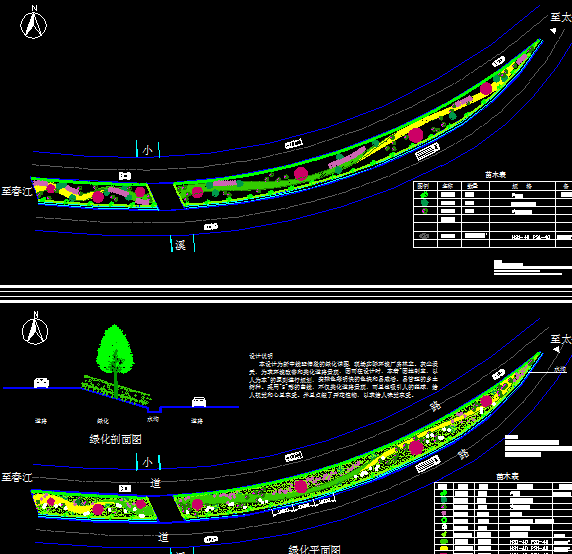This screenshot has height=554, width=572.
Task: Click the '设计说明' heading text
Action: pyautogui.click(x=260, y=356)
